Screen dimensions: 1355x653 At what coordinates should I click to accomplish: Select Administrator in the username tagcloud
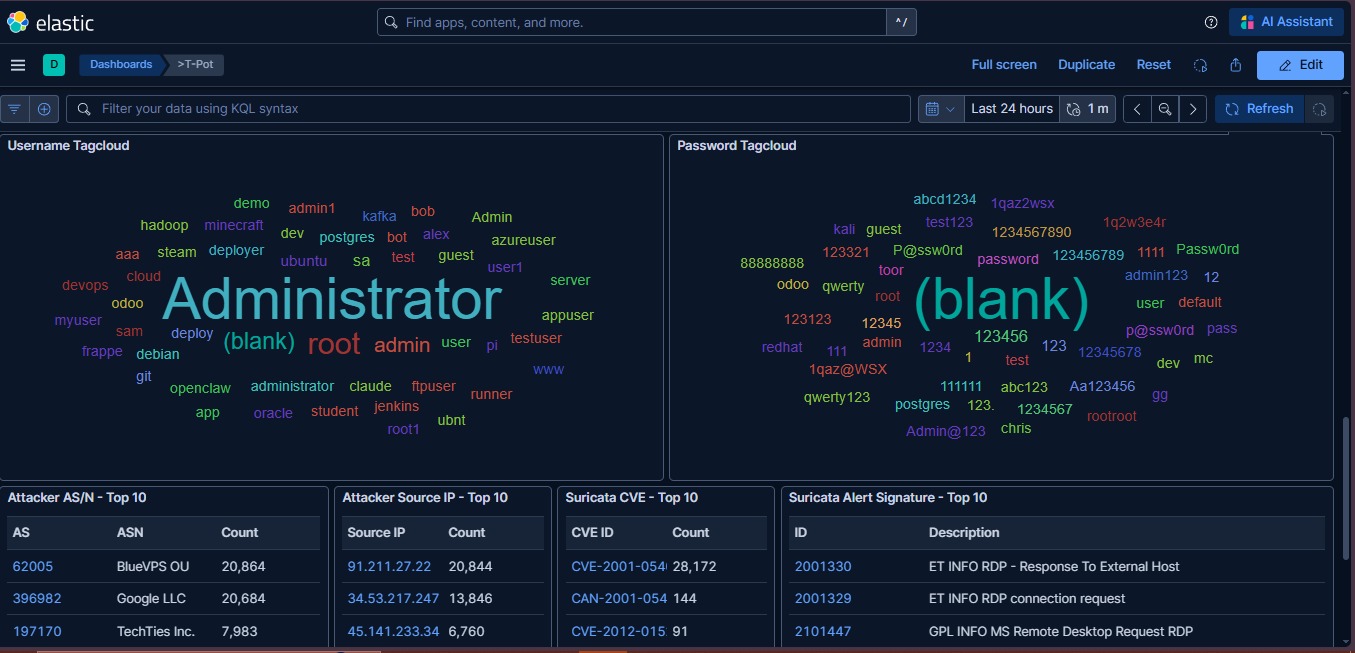pos(332,299)
